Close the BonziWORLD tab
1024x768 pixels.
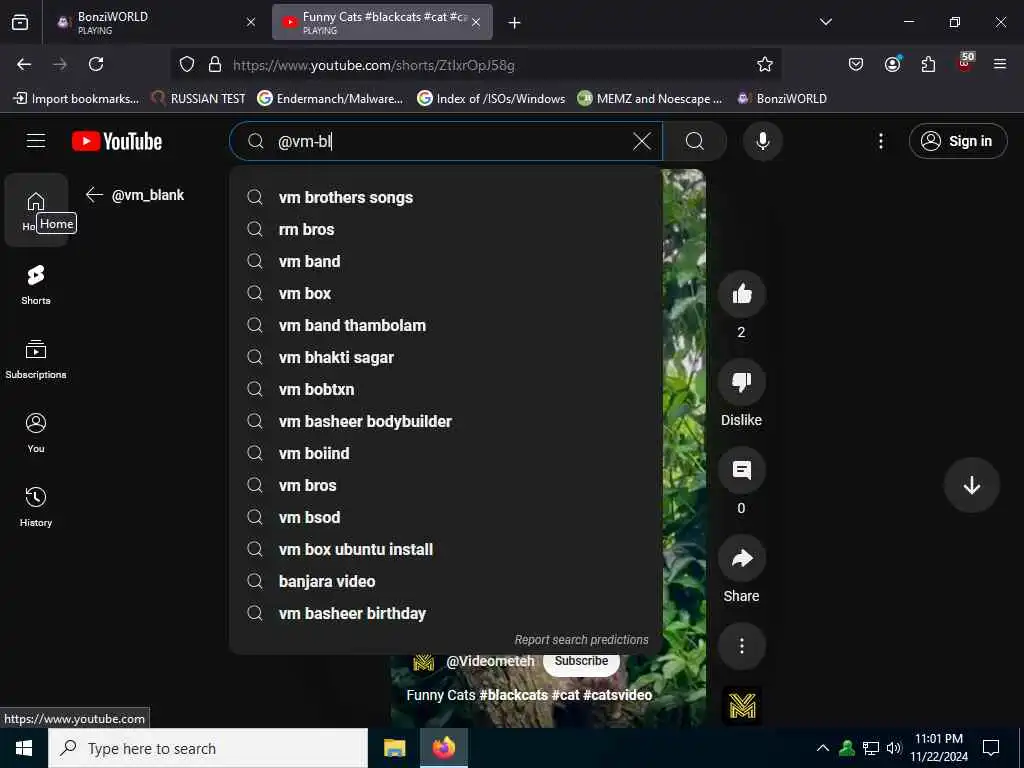click(x=251, y=22)
